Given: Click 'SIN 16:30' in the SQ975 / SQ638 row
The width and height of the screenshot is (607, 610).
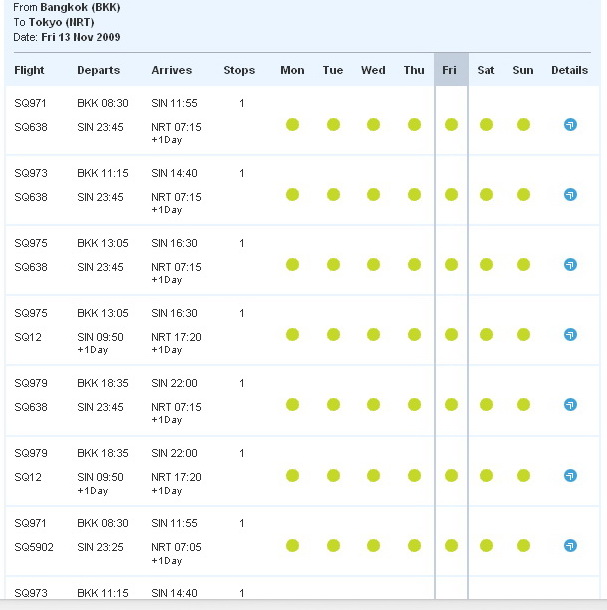Looking at the screenshot, I should click(x=174, y=243).
